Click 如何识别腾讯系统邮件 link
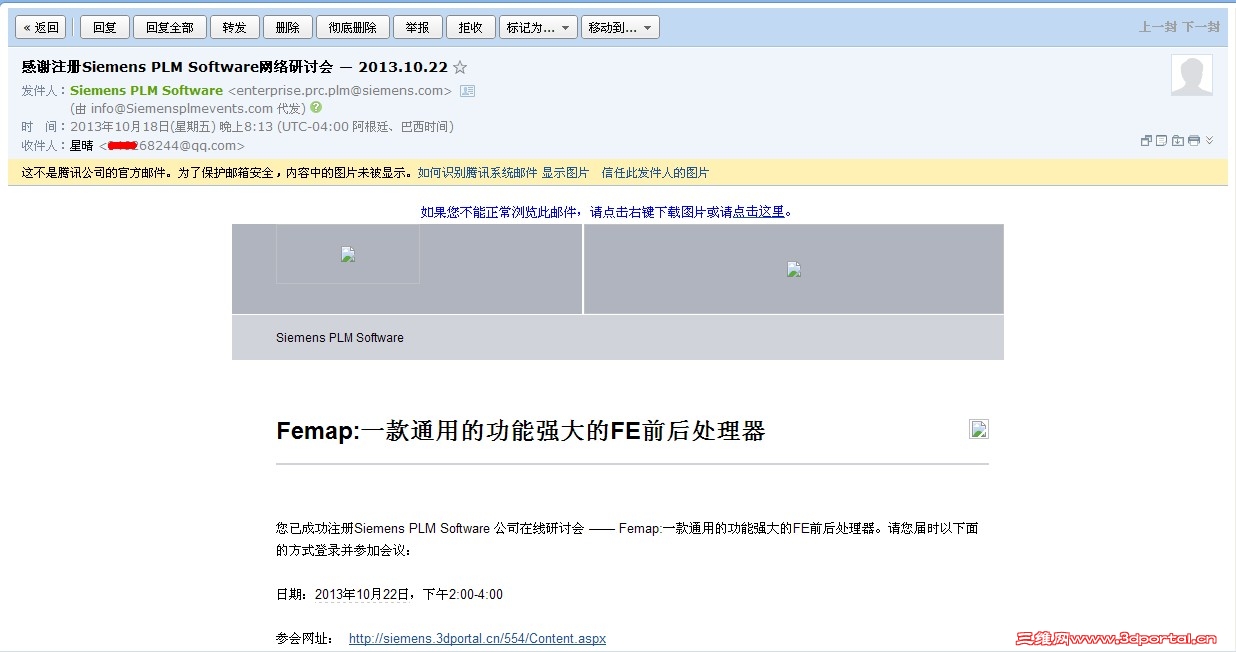The width and height of the screenshot is (1236, 652). tap(477, 173)
